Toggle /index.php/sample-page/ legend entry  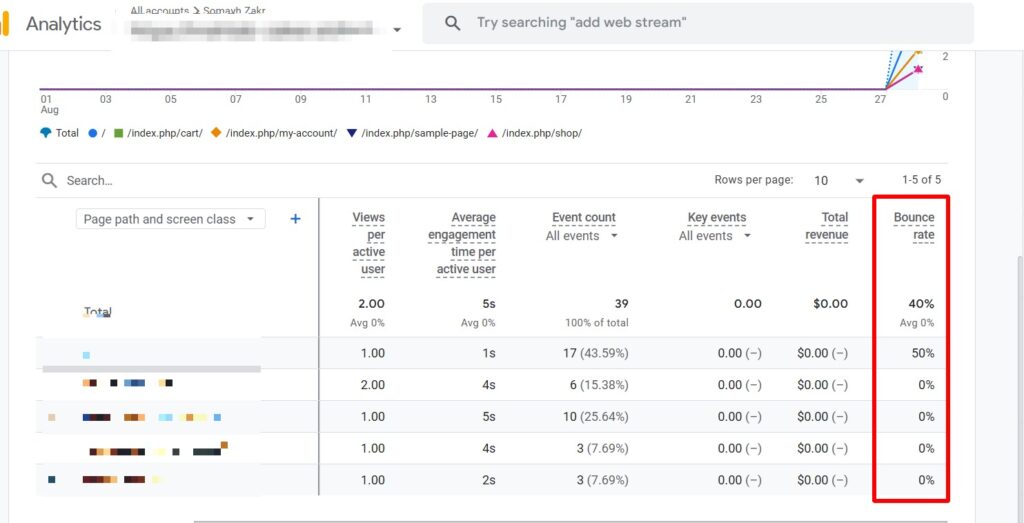pos(413,133)
